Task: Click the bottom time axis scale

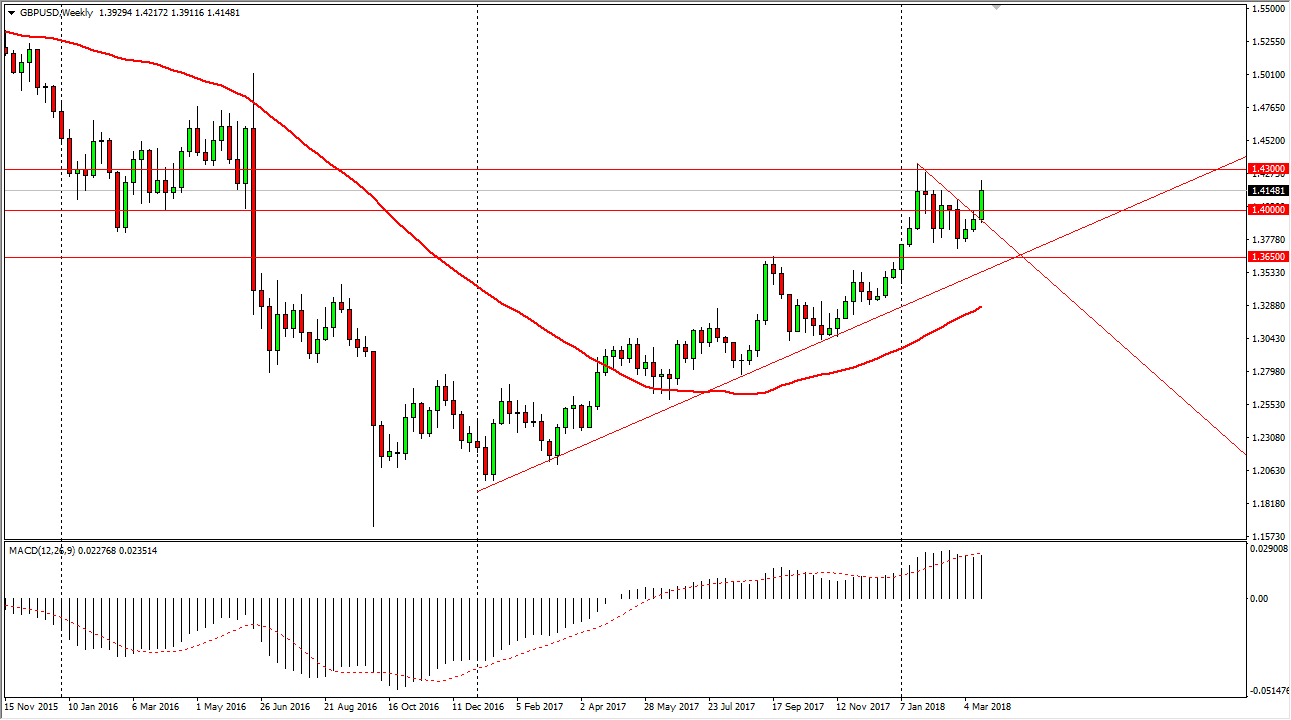Action: [600, 706]
